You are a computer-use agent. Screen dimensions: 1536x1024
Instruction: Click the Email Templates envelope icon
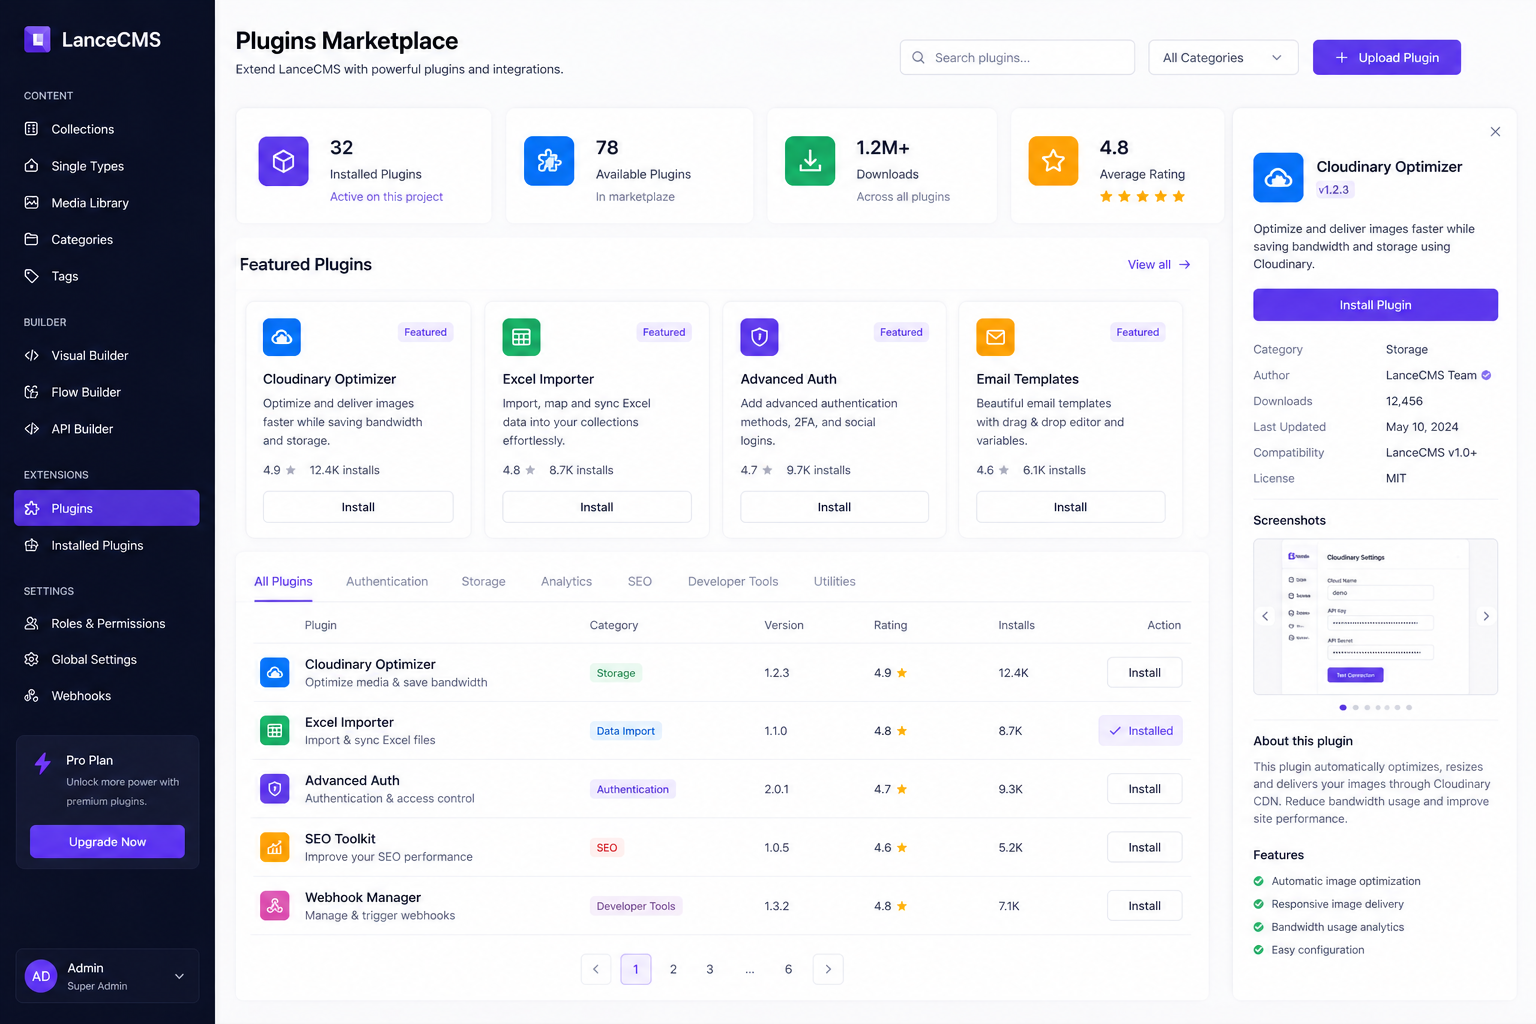click(x=995, y=337)
